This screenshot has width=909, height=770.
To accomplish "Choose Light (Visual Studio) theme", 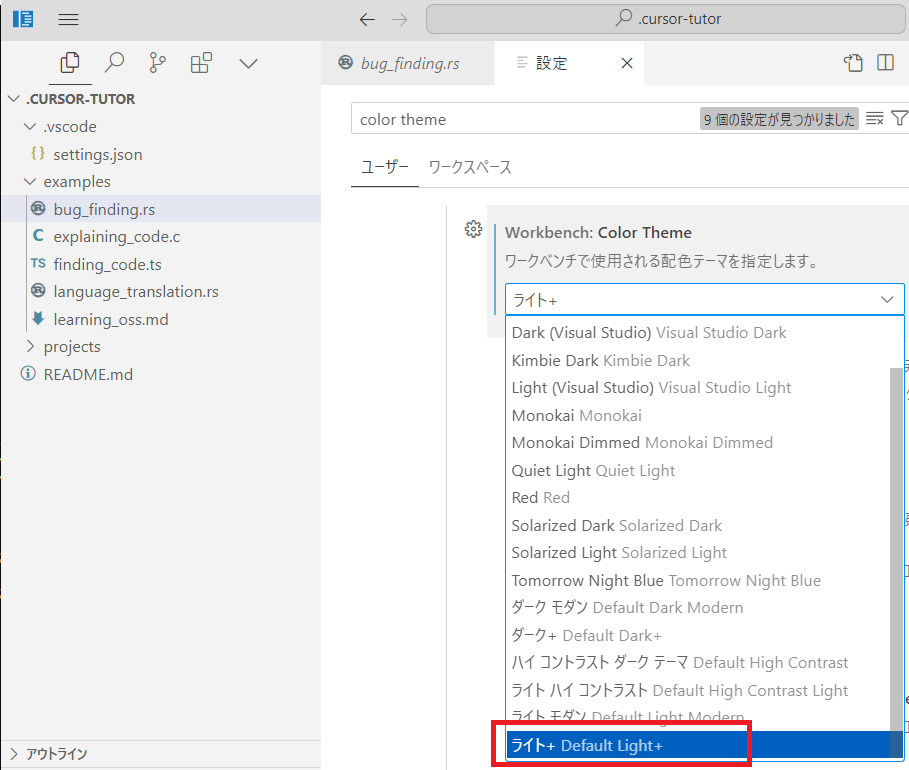I will click(698, 388).
